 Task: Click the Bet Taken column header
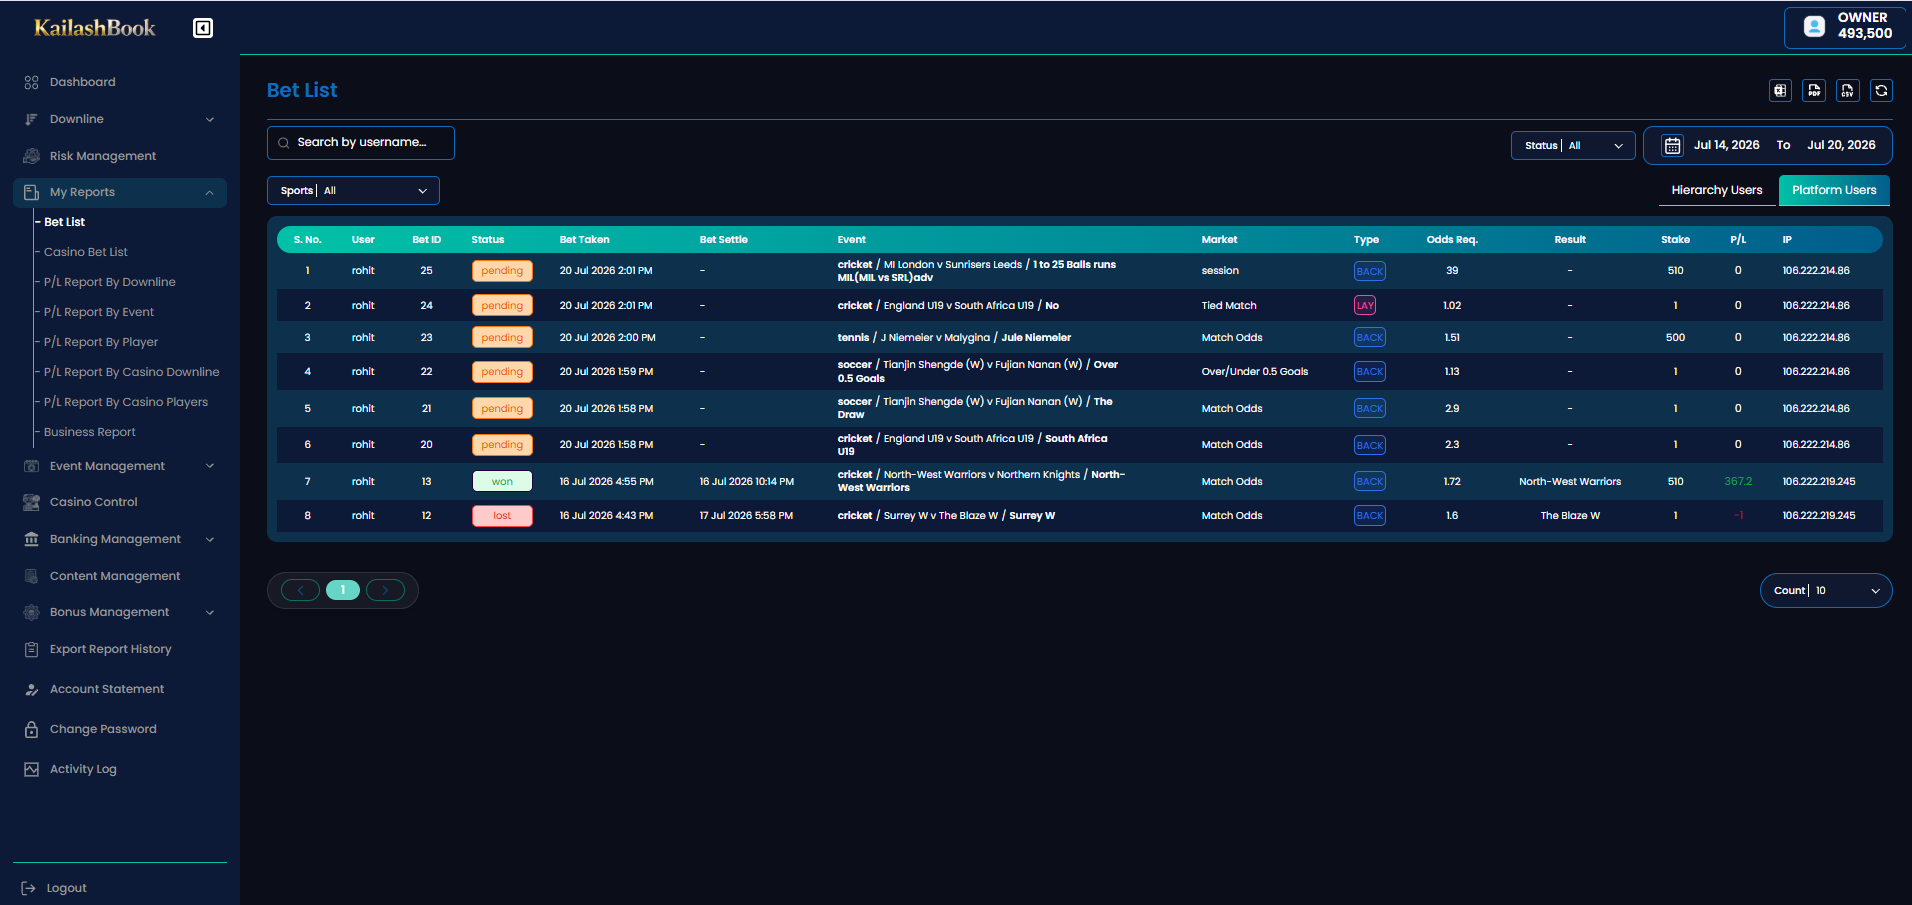(585, 240)
